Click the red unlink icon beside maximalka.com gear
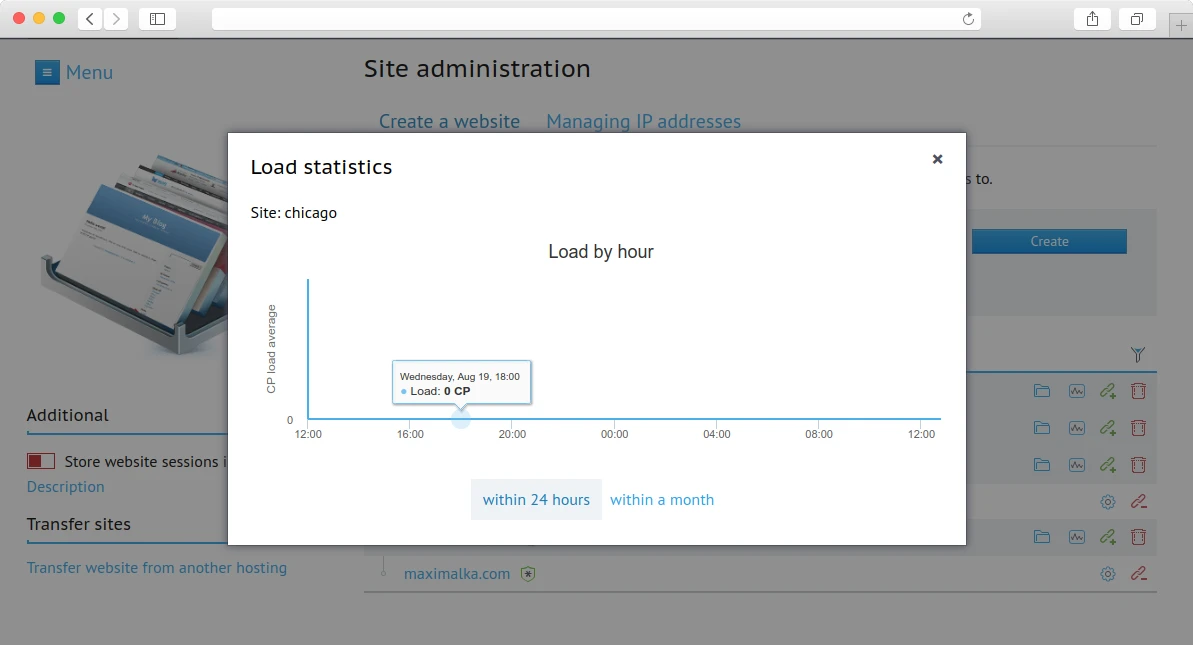 click(x=1138, y=573)
